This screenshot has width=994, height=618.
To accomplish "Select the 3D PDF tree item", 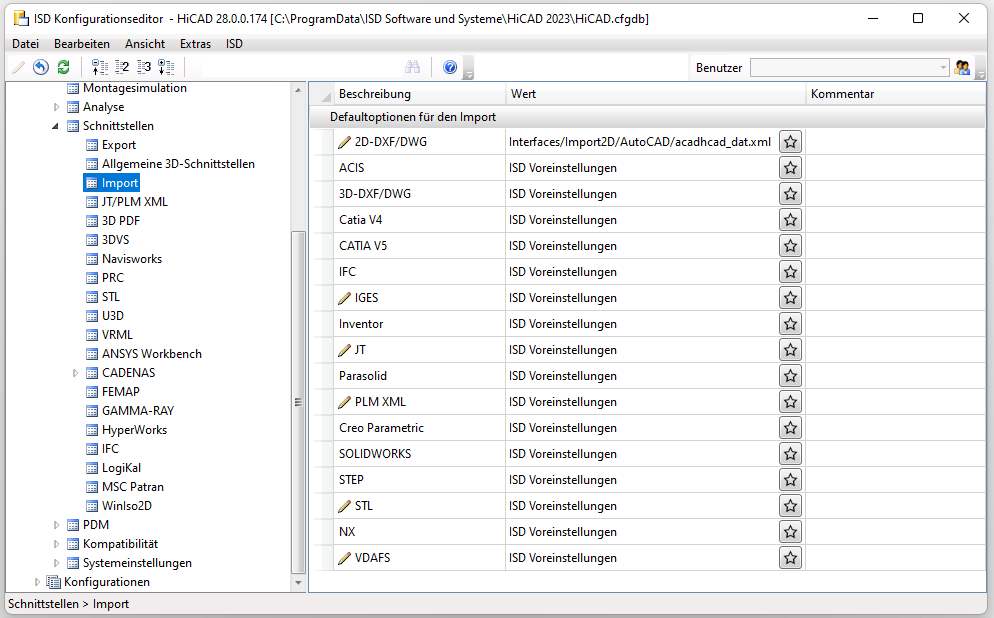I will point(120,221).
